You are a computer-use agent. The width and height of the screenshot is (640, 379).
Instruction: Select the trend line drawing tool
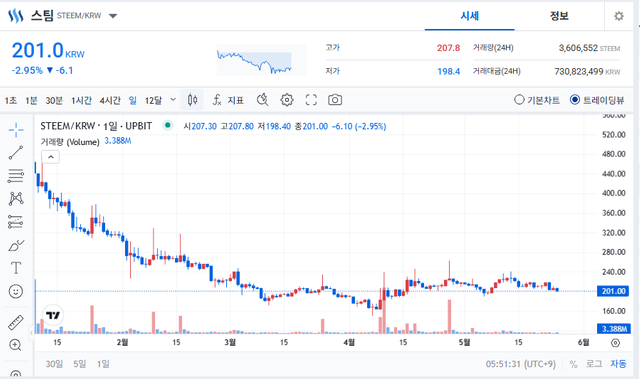[x=16, y=153]
